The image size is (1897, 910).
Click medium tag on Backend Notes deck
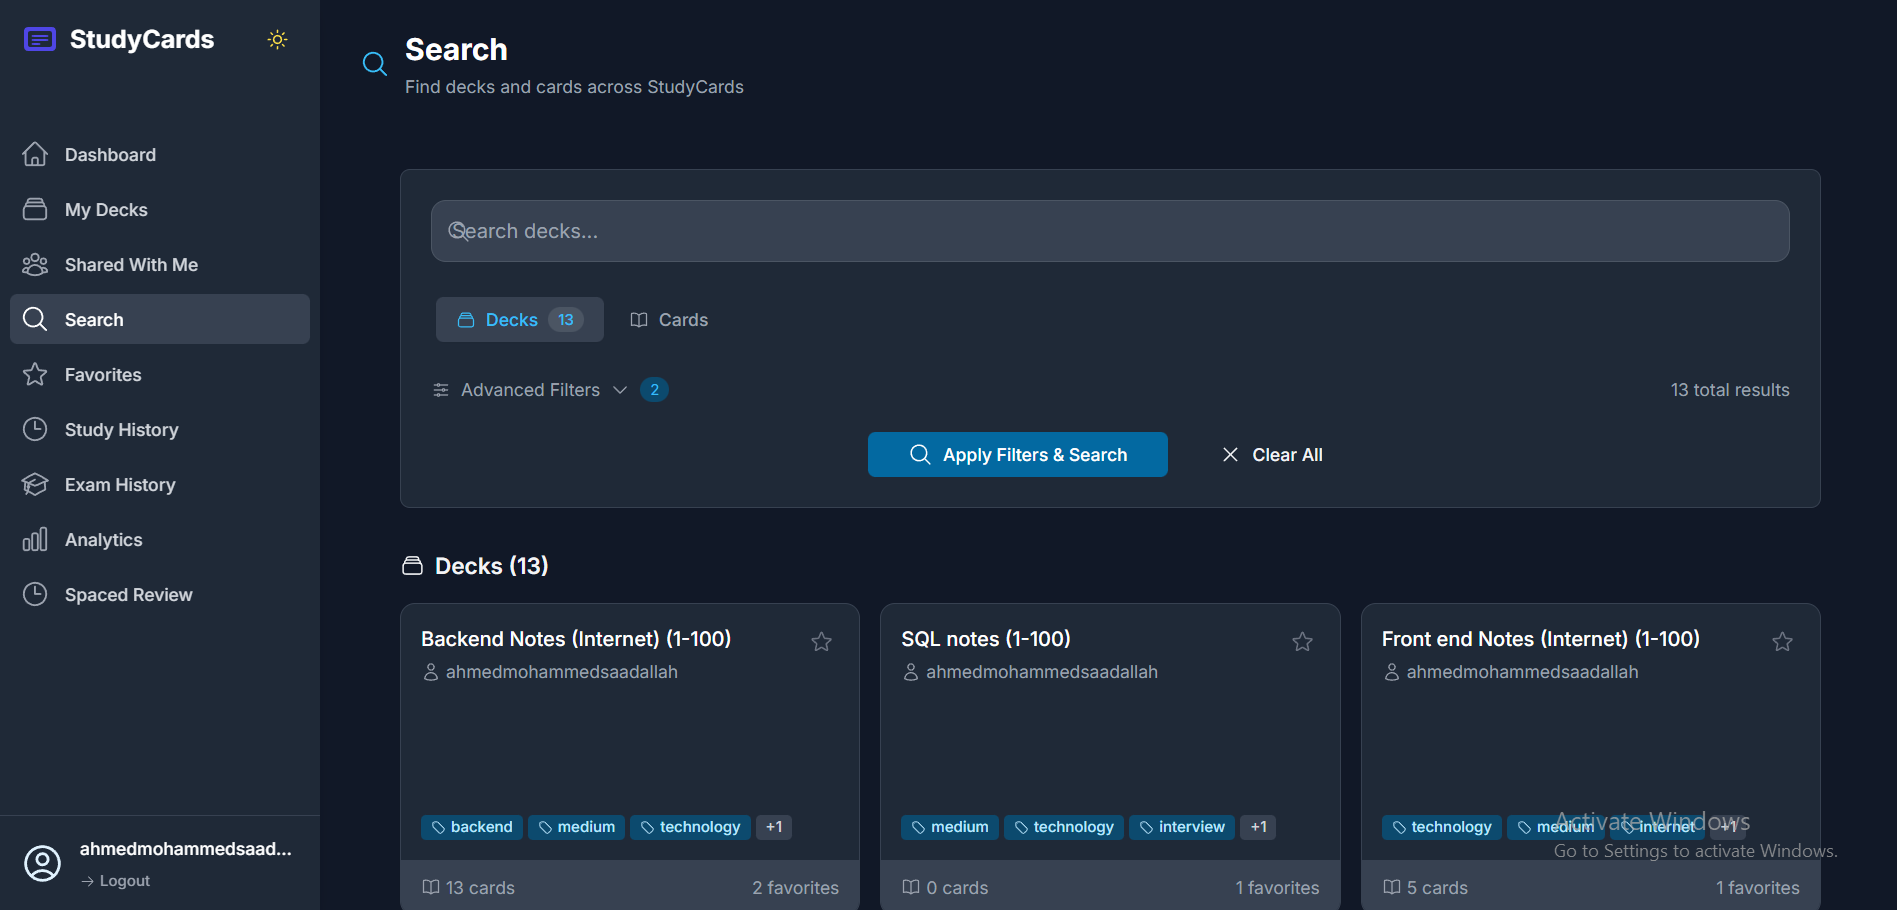point(577,827)
